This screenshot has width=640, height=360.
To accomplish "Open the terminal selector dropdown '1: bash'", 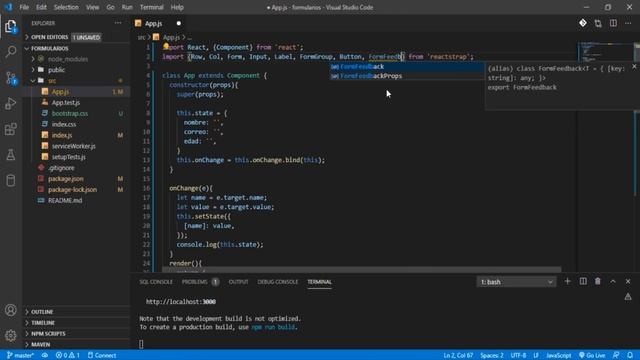I will point(516,282).
